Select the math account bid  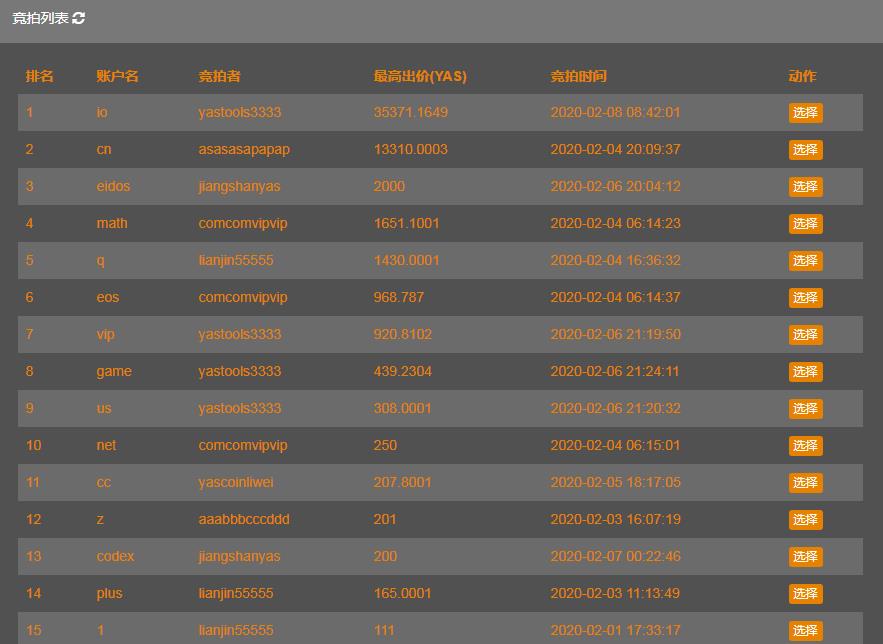tap(805, 223)
